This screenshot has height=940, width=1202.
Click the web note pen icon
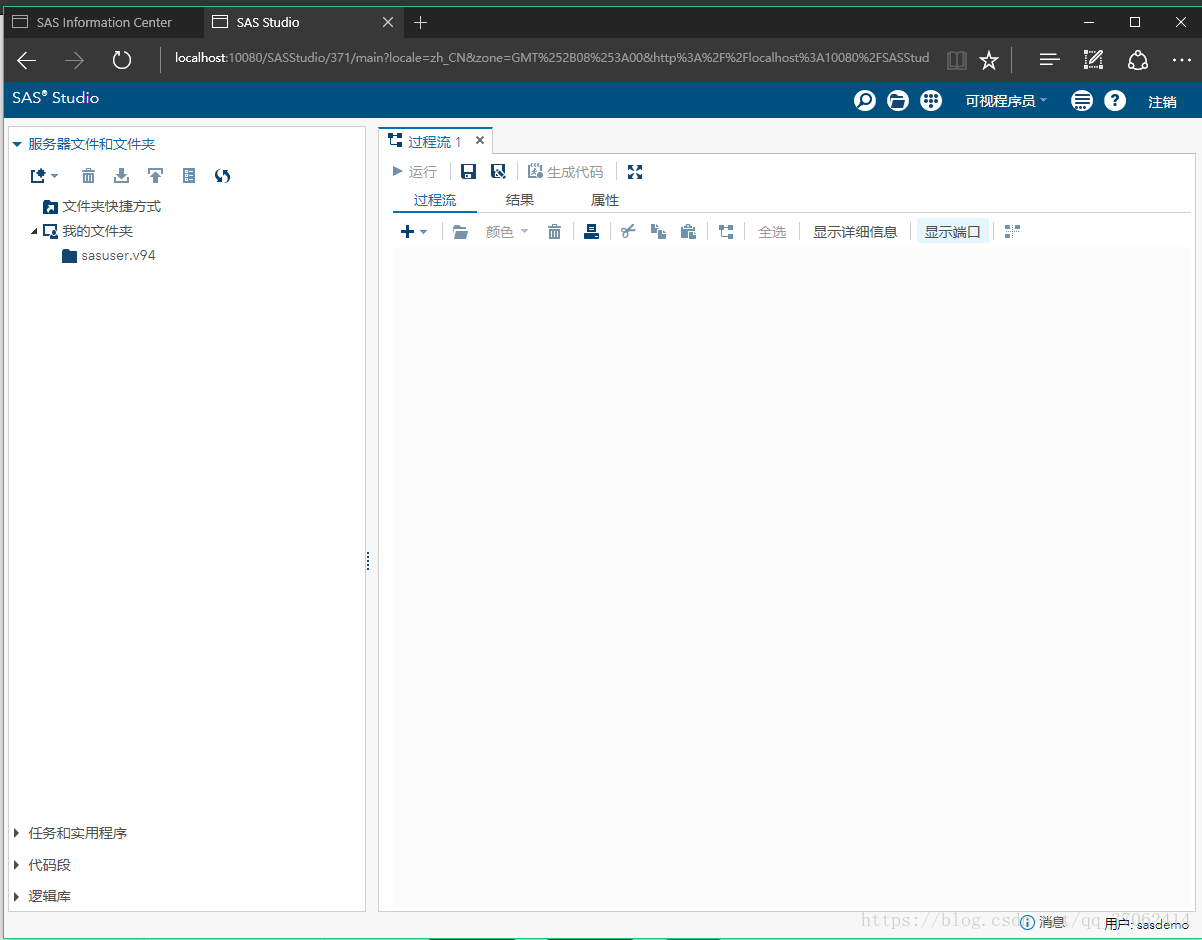pyautogui.click(x=1093, y=60)
